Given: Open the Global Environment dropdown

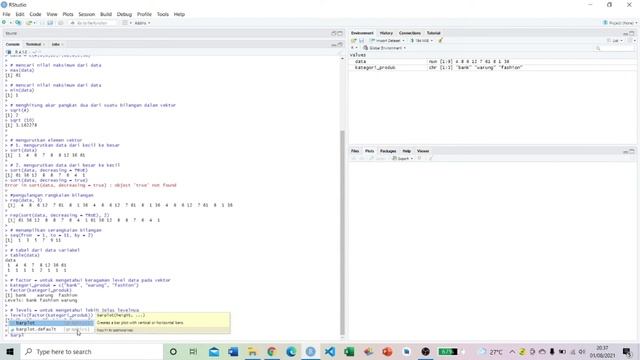Looking at the screenshot, I should click(x=384, y=48).
